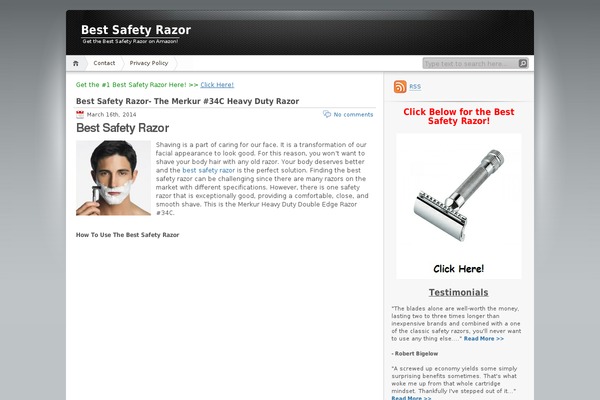Screen dimensions: 600x400
Task: Click the safety razor product image
Action: pyautogui.click(x=458, y=195)
